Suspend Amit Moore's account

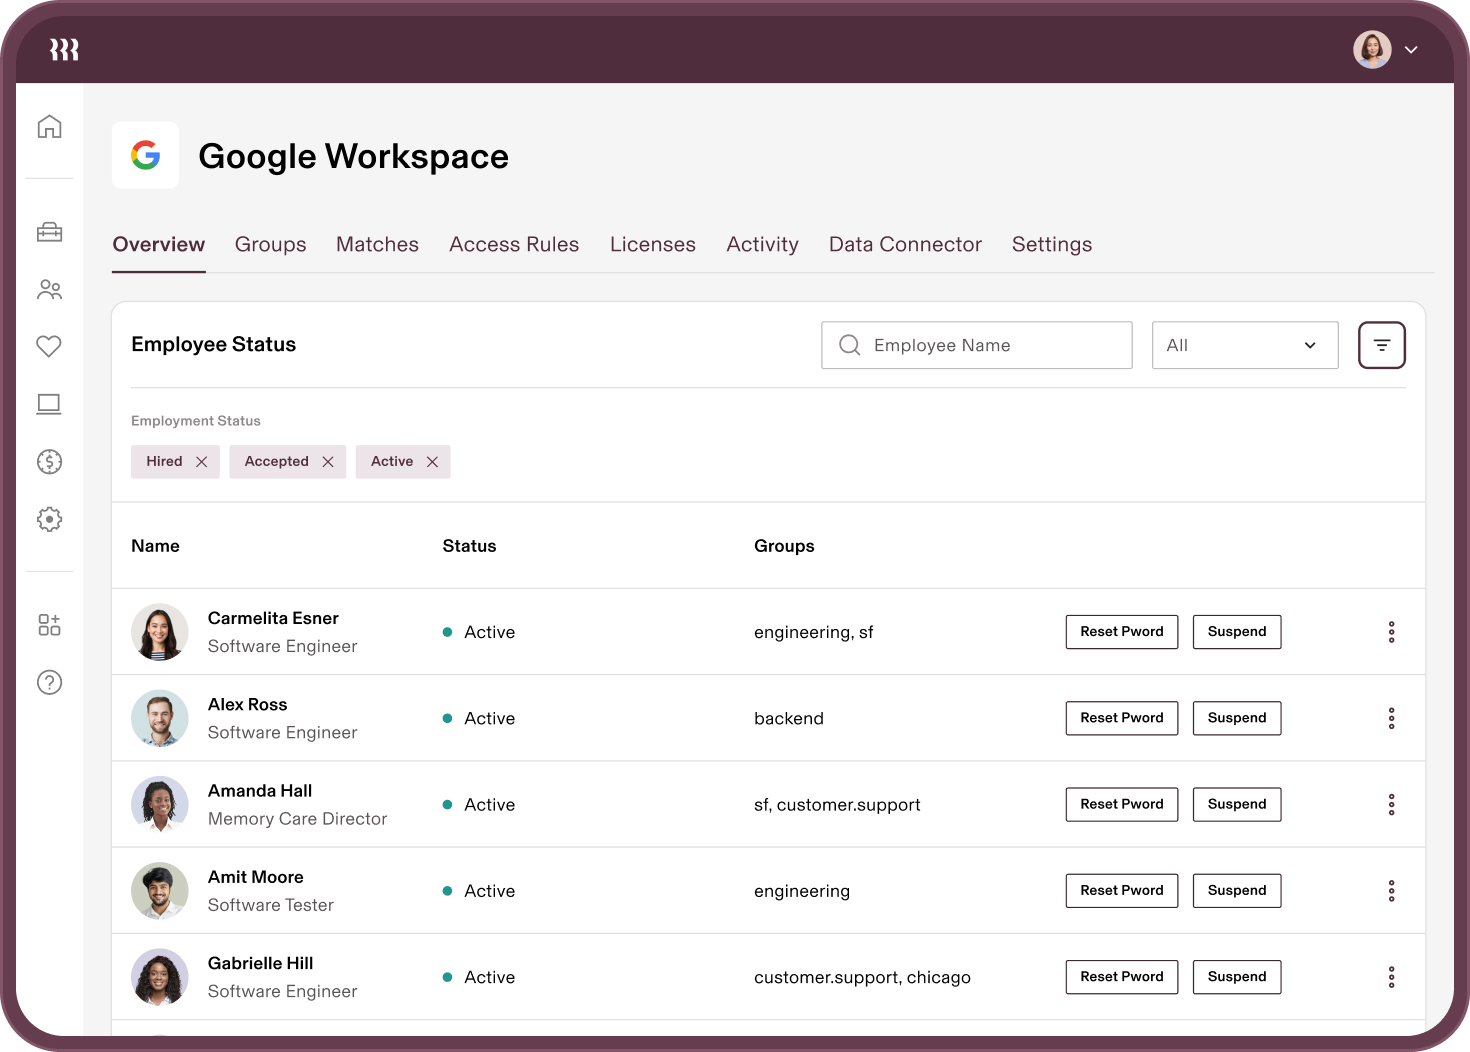[1237, 890]
